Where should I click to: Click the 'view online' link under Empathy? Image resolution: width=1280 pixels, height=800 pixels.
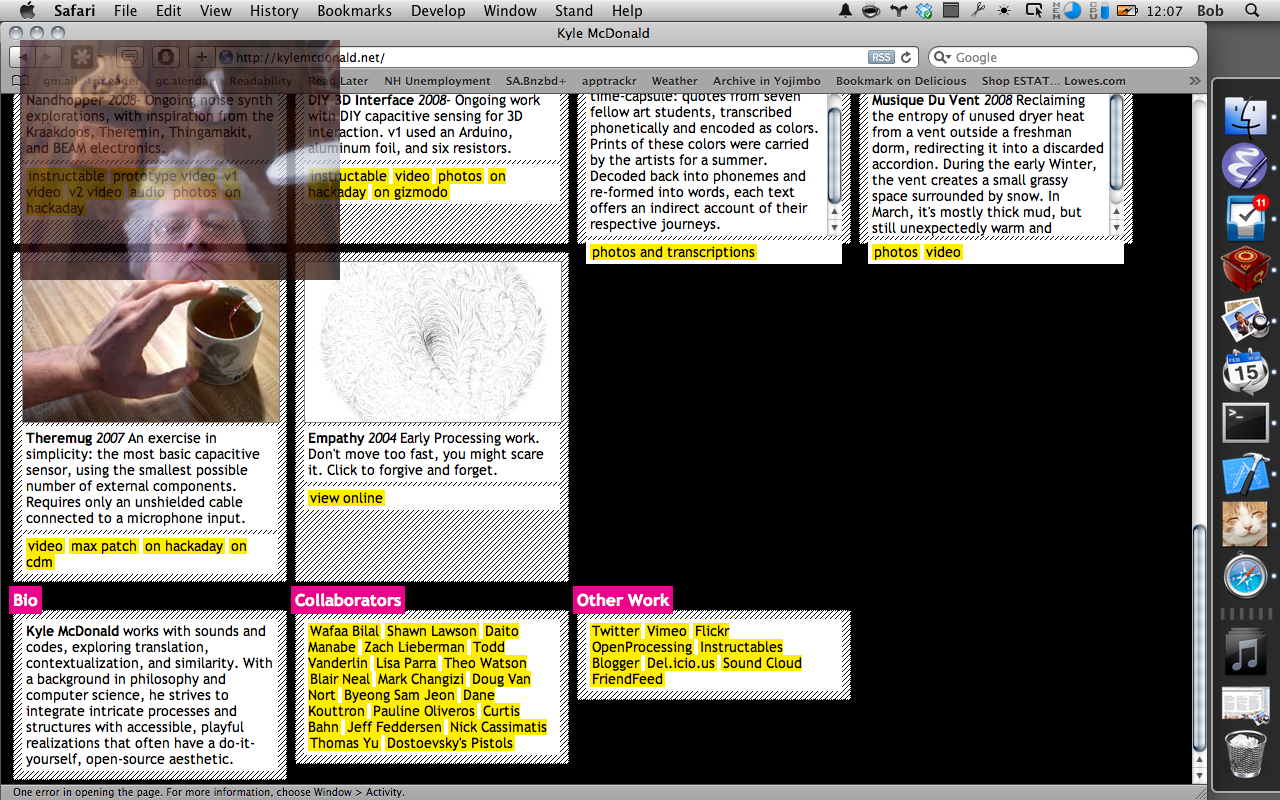tap(346, 498)
